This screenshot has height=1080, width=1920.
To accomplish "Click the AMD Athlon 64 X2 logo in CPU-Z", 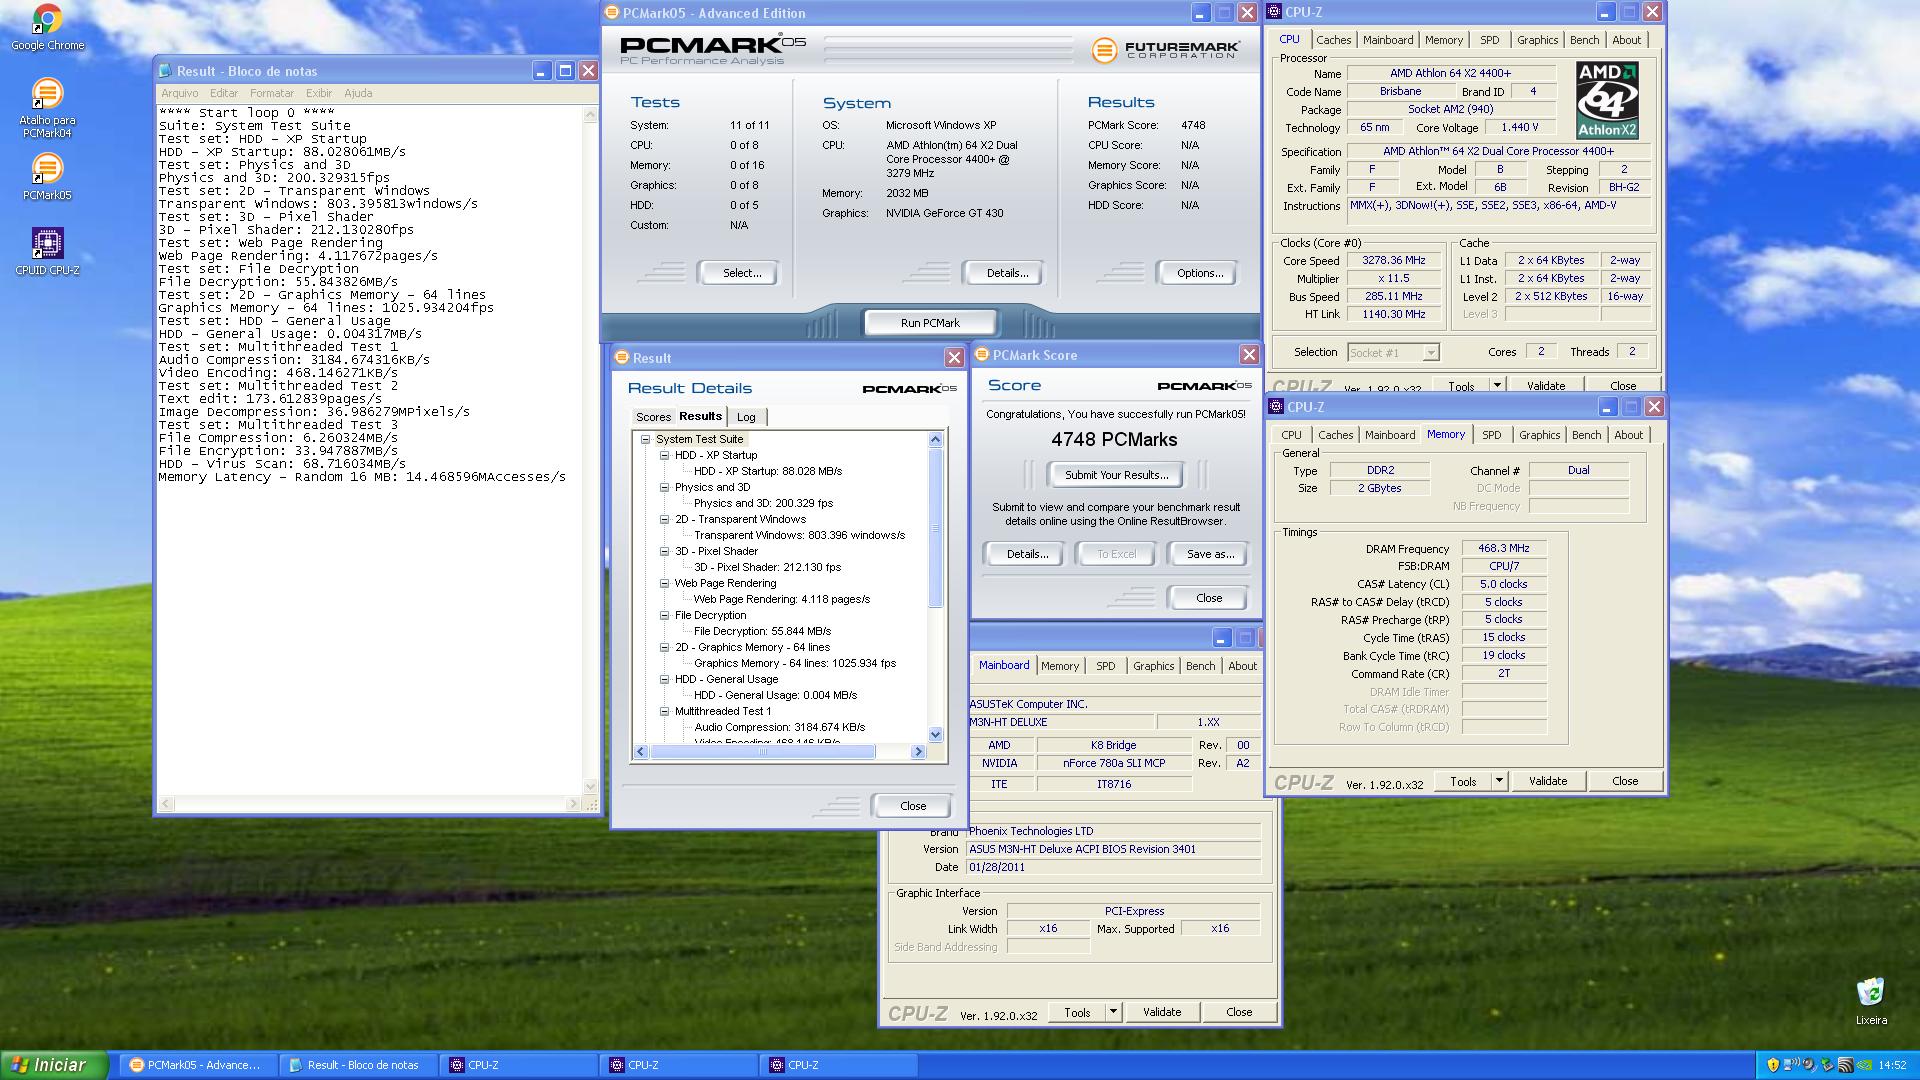I will click(1607, 99).
